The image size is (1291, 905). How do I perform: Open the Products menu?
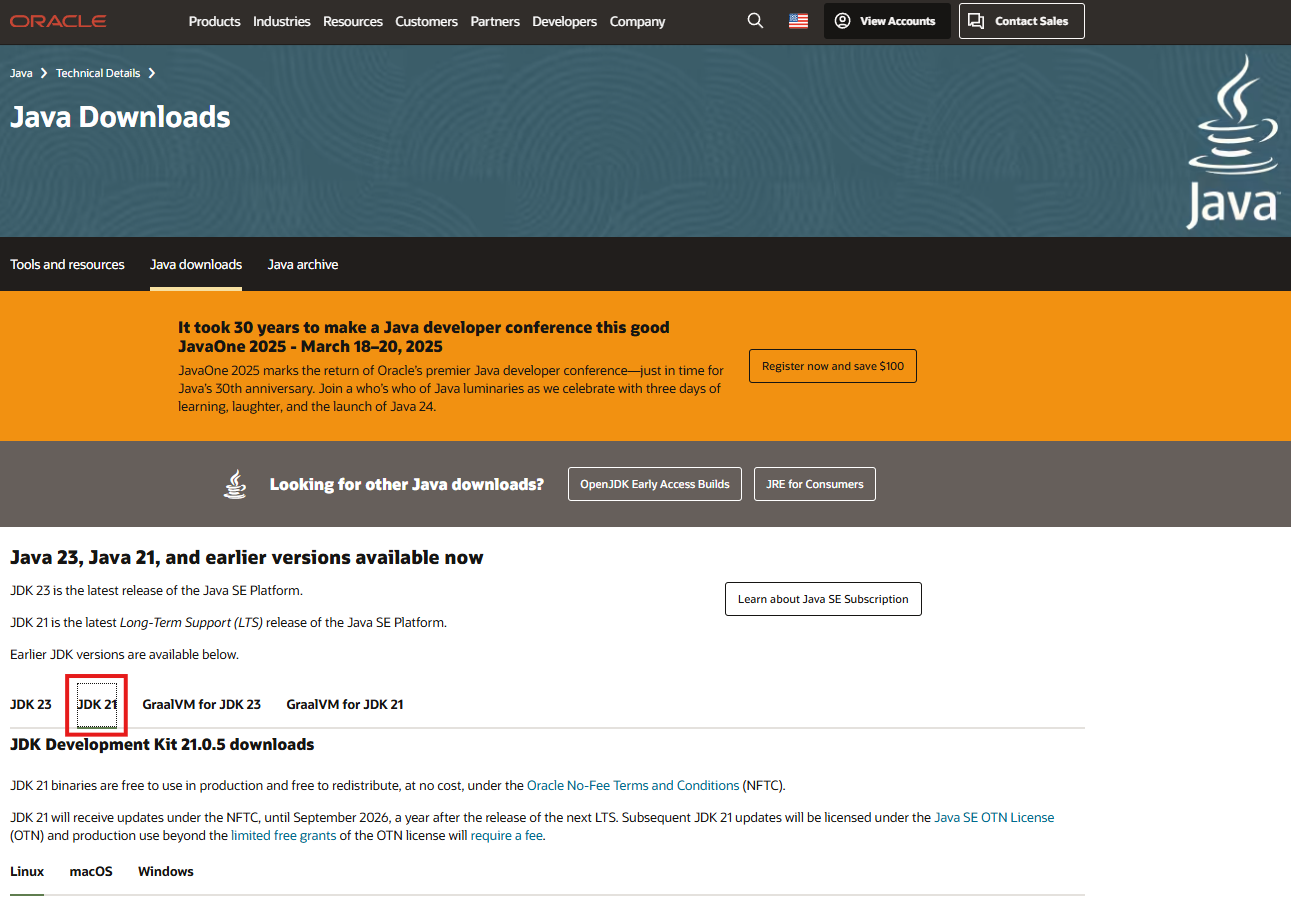pyautogui.click(x=214, y=21)
